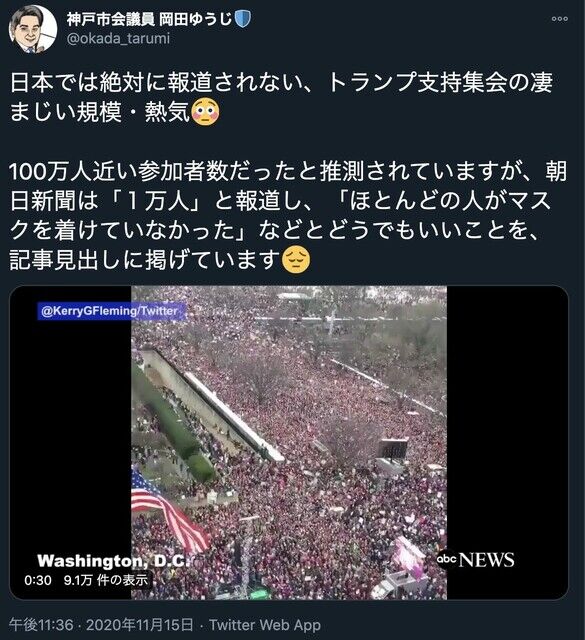Click the pensive face emoji

pyautogui.click(x=296, y=260)
